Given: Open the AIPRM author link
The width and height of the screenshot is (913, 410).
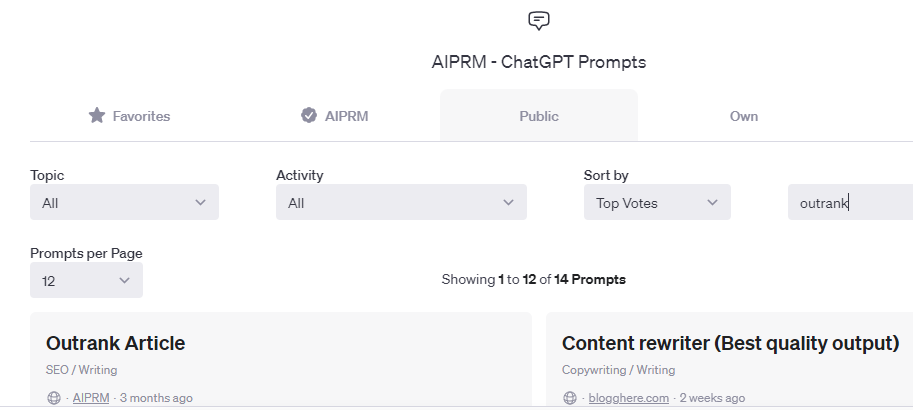Looking at the screenshot, I should (91, 398).
